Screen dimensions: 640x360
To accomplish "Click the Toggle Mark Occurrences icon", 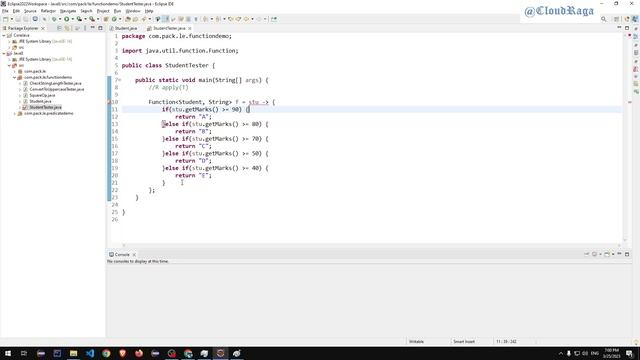I will click(x=166, y=19).
